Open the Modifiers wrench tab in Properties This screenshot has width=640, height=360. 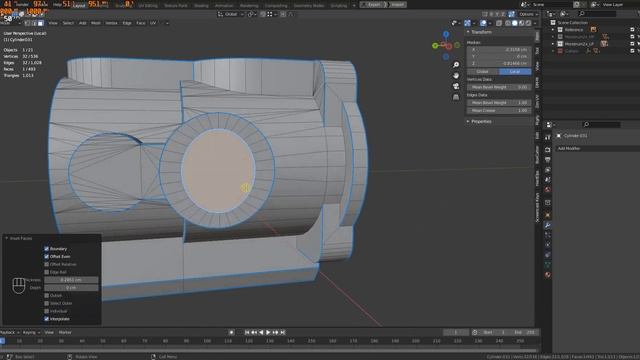[548, 225]
